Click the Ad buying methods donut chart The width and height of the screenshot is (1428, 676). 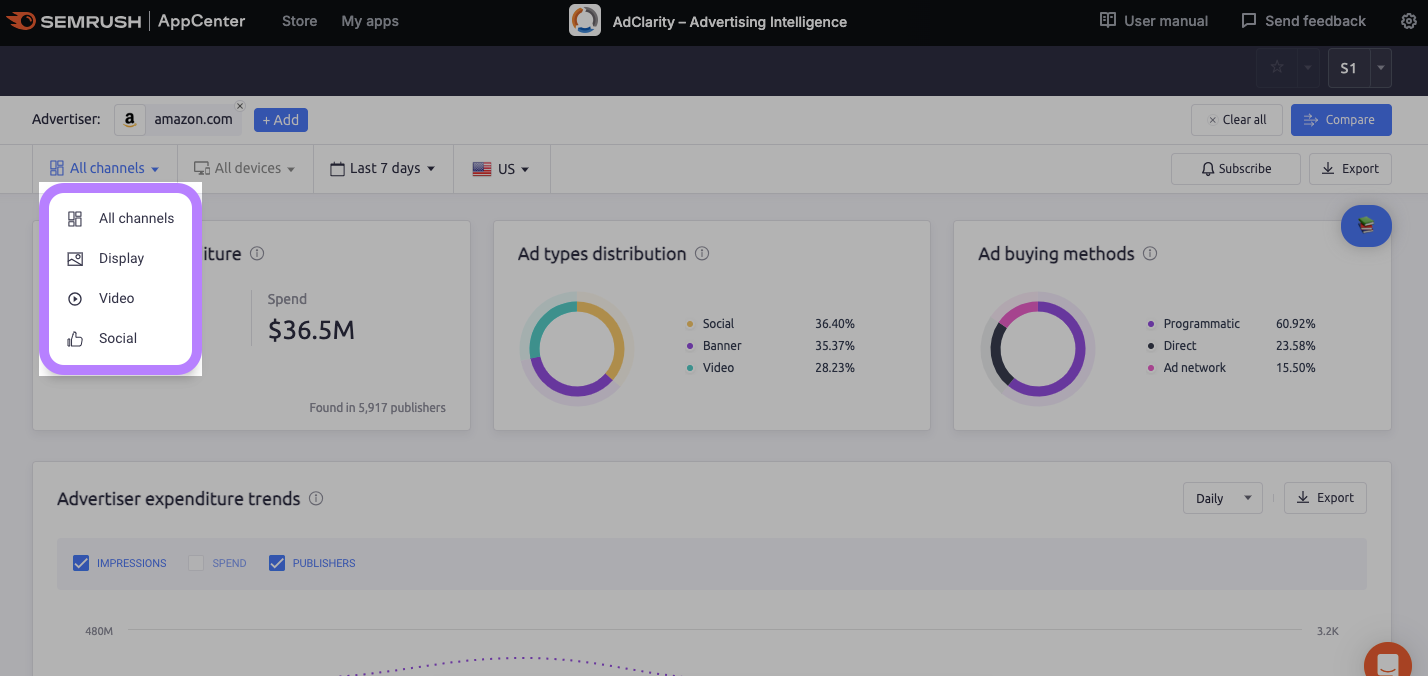pos(1037,348)
